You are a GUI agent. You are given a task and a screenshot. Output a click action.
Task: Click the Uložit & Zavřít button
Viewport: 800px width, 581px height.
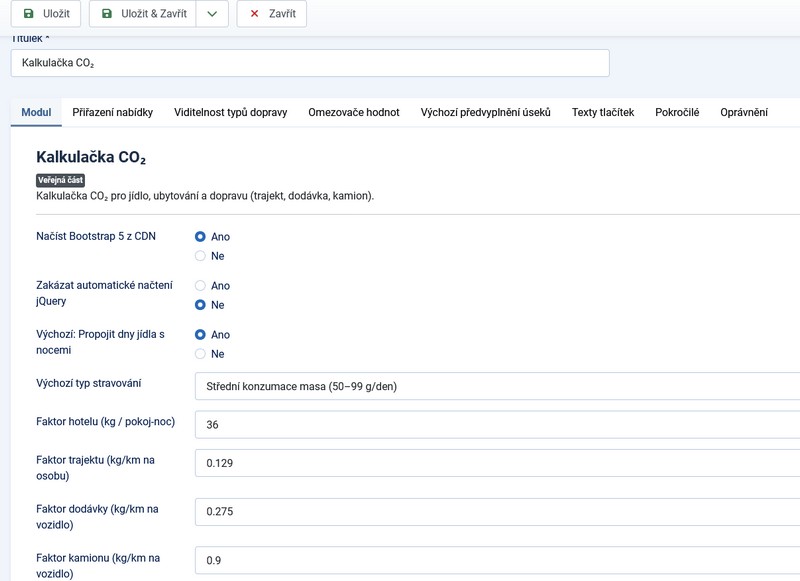pos(142,14)
